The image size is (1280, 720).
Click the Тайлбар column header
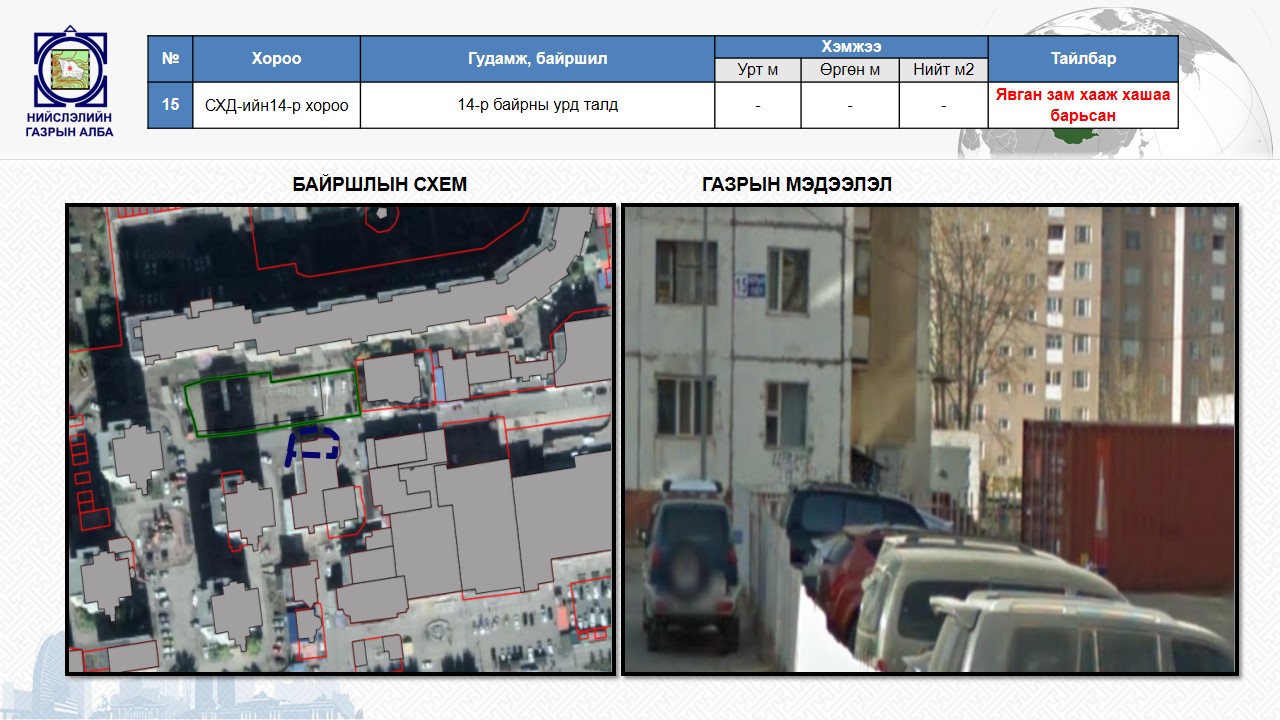pyautogui.click(x=1083, y=59)
